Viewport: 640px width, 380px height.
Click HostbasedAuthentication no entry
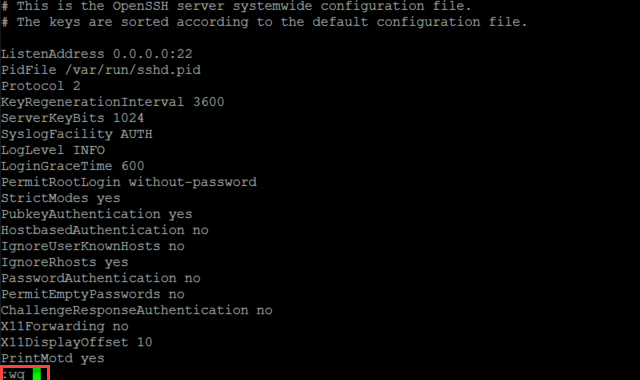click(105, 230)
